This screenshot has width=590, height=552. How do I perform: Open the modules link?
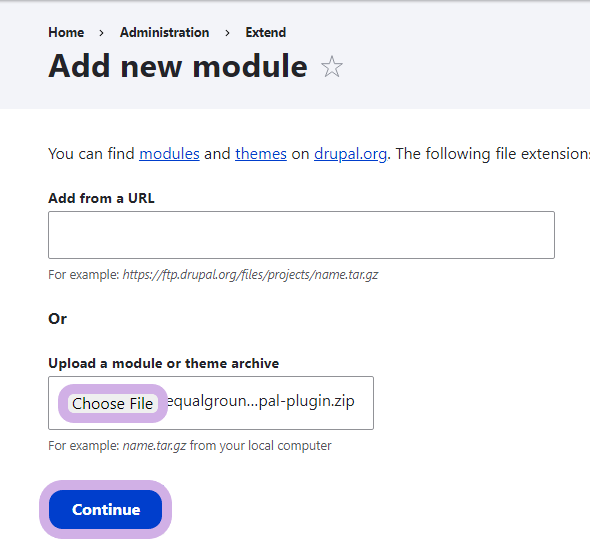click(169, 154)
